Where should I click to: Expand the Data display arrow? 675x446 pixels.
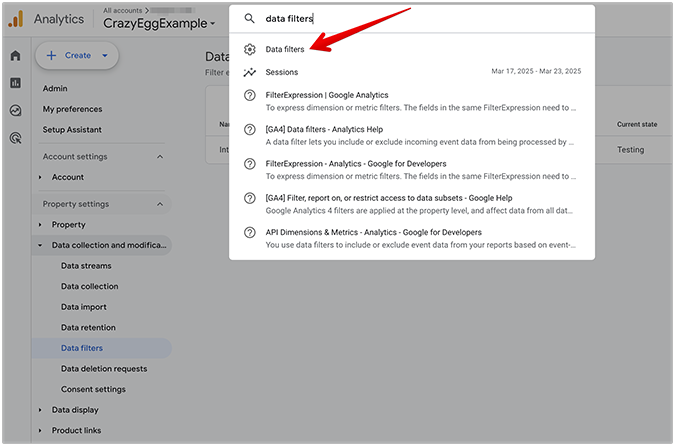(x=40, y=410)
